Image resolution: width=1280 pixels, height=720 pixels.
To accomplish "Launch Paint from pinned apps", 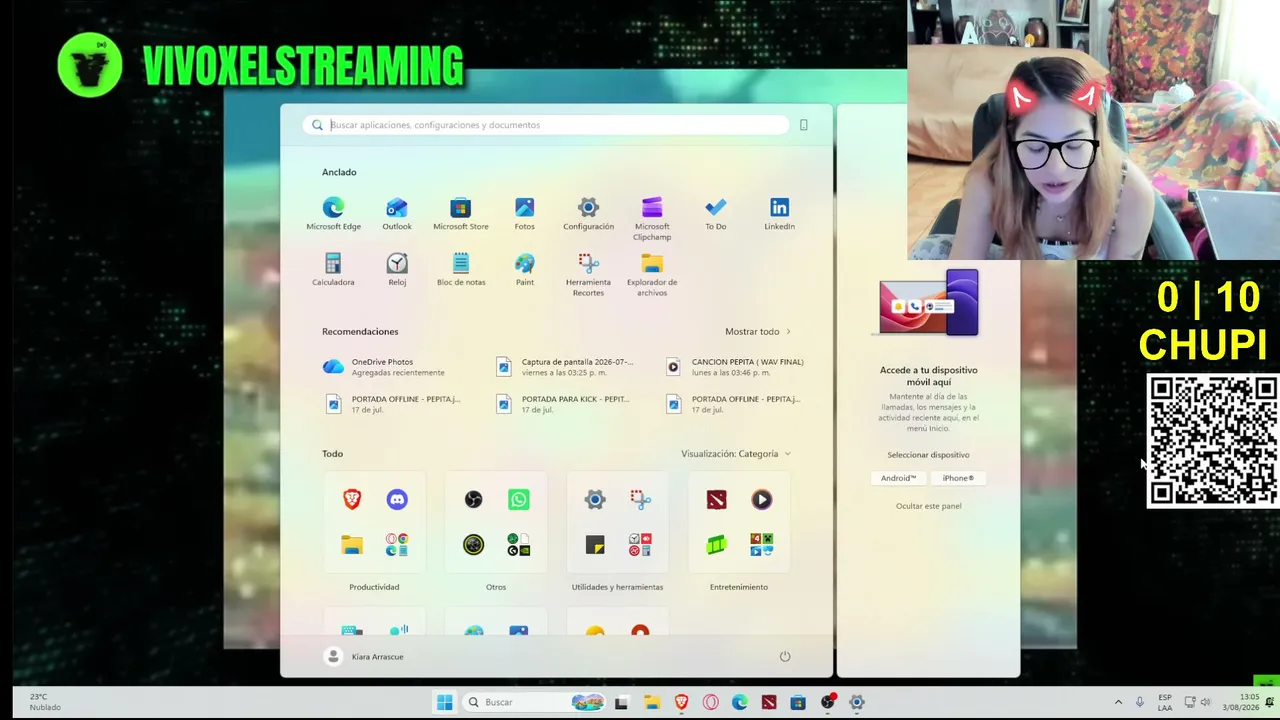I will click(525, 269).
